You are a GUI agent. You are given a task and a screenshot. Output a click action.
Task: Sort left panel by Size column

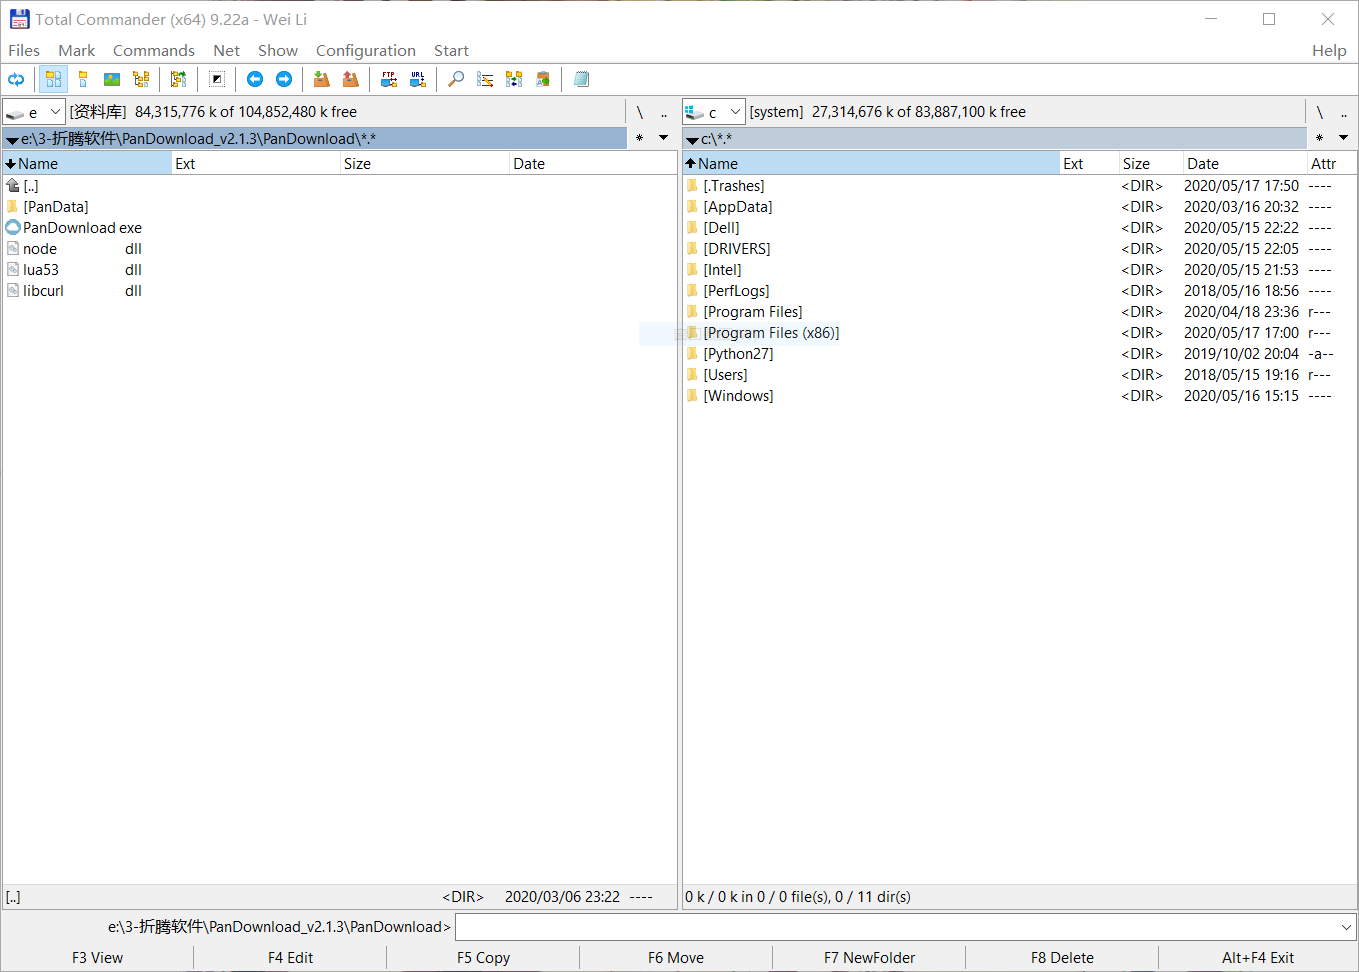pos(425,163)
